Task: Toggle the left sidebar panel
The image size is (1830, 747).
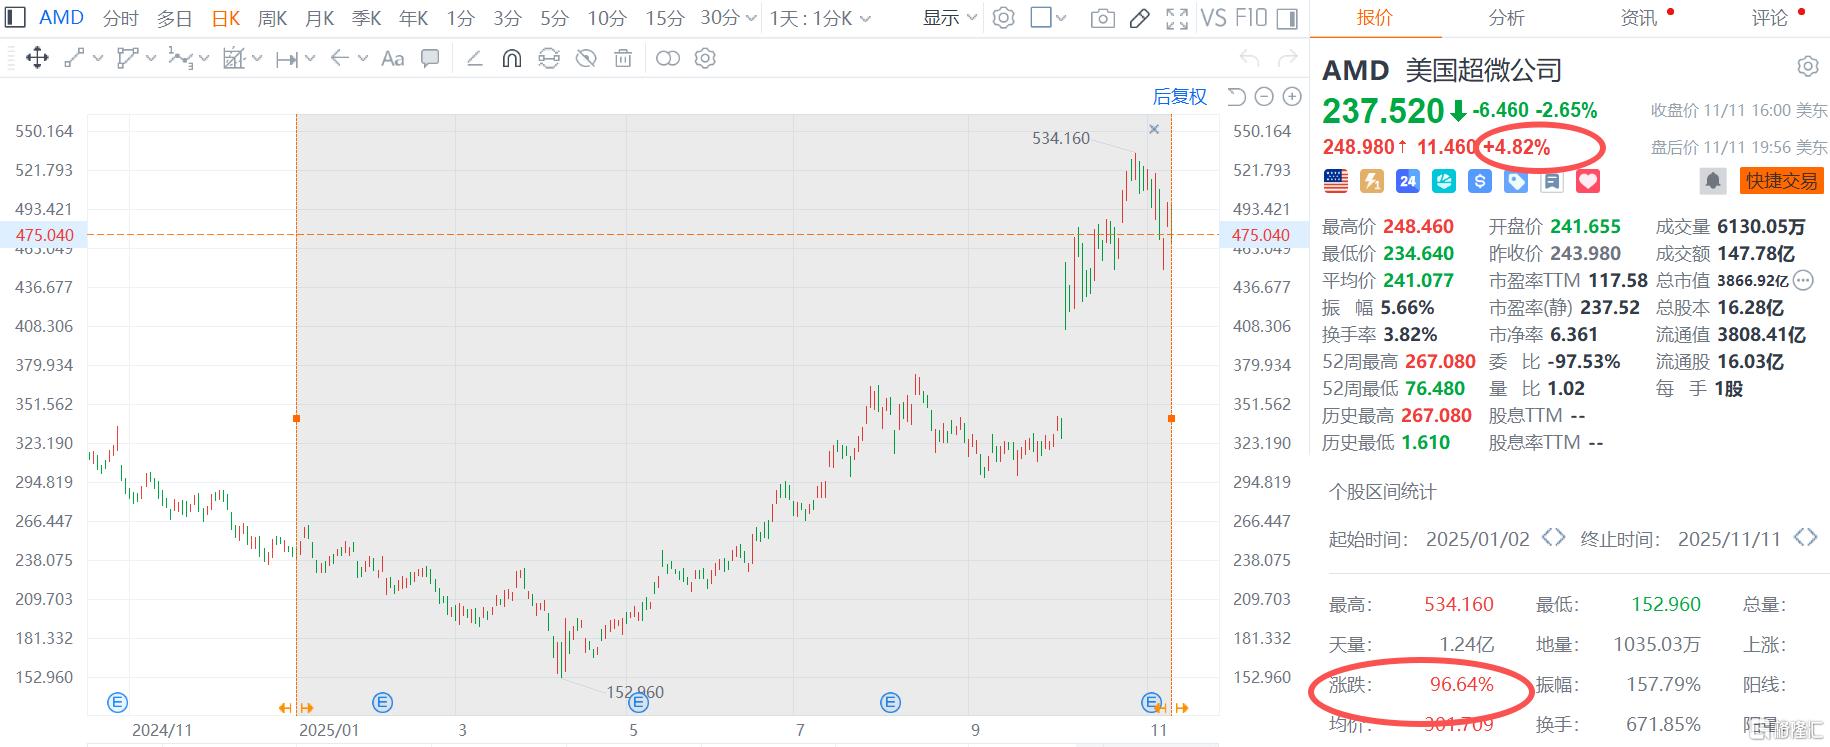Action: coord(15,18)
